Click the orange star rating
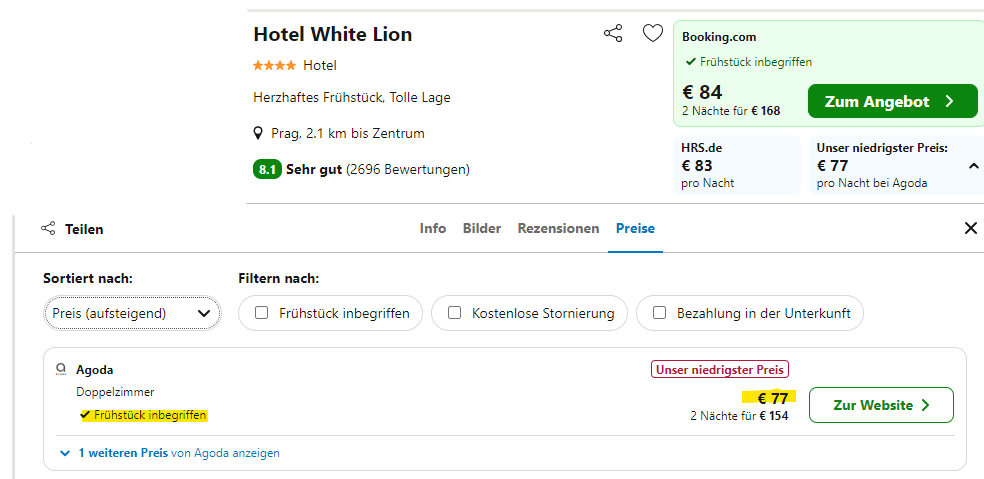Viewport: 984px width, 479px height. pyautogui.click(x=274, y=66)
